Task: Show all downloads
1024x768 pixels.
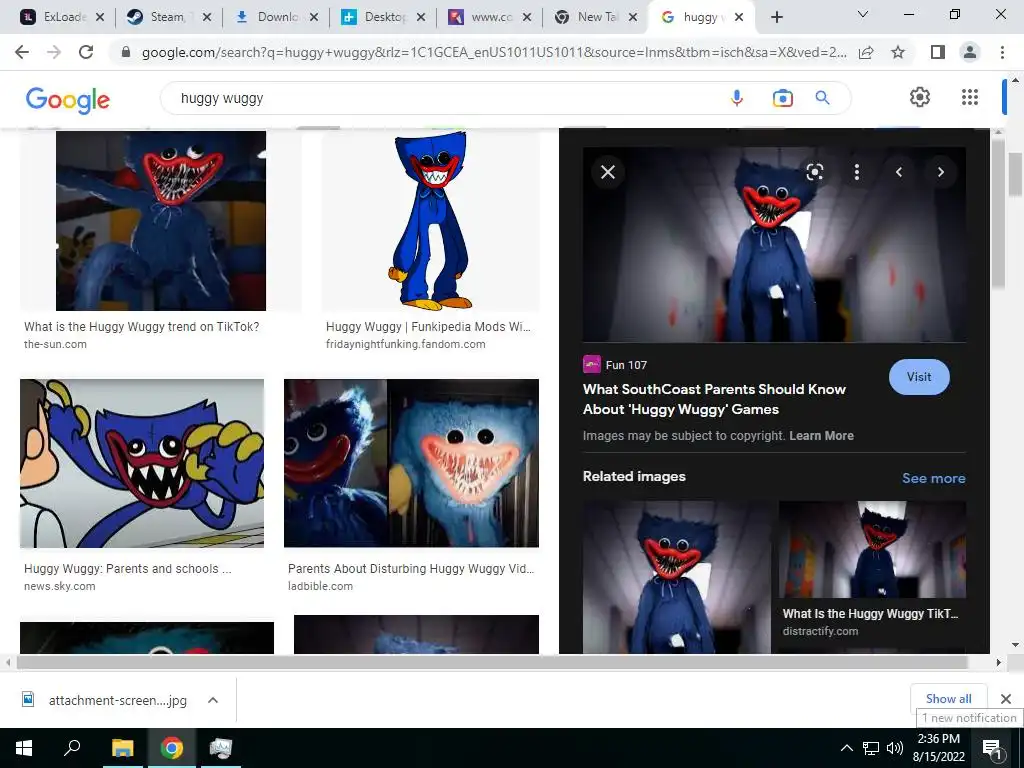Action: 948,699
